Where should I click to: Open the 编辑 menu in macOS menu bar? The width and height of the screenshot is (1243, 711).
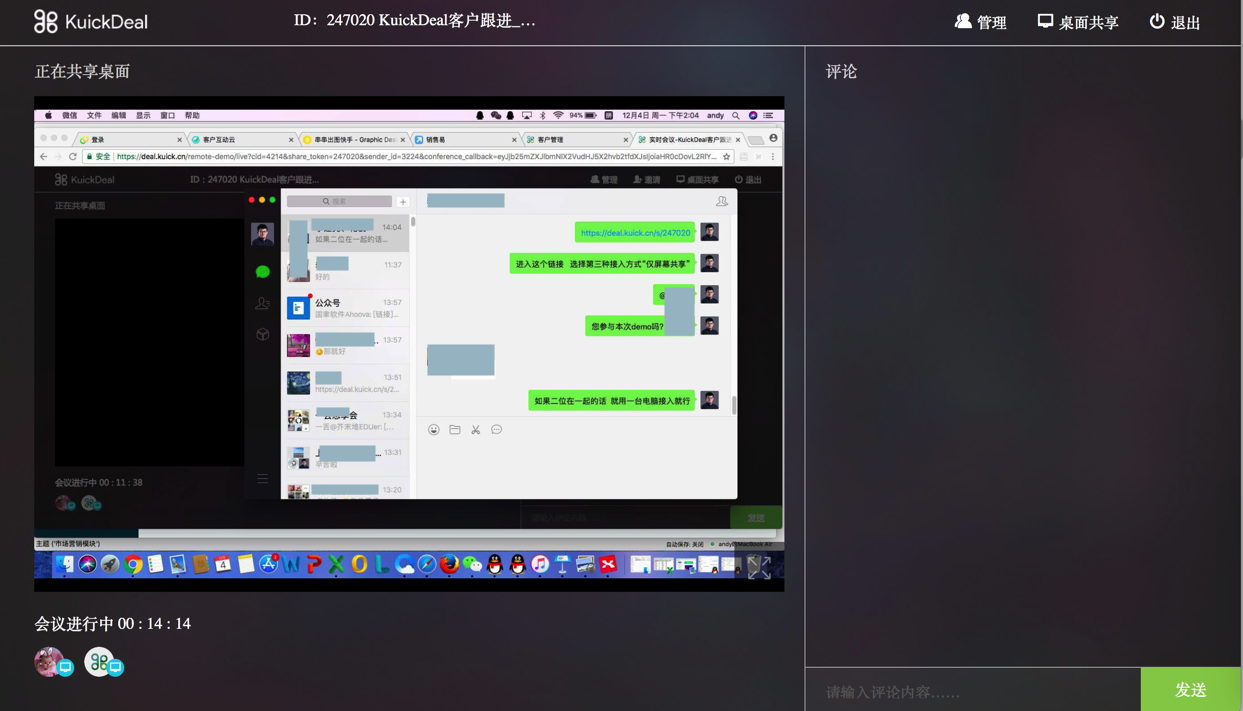click(x=119, y=115)
